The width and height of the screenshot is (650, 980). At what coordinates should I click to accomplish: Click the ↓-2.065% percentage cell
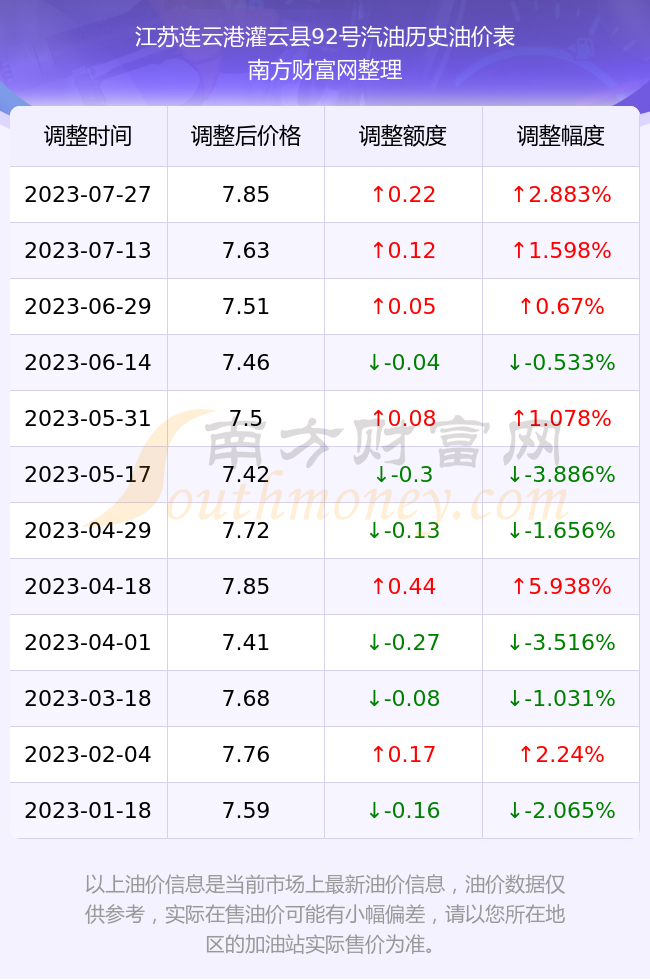(561, 811)
